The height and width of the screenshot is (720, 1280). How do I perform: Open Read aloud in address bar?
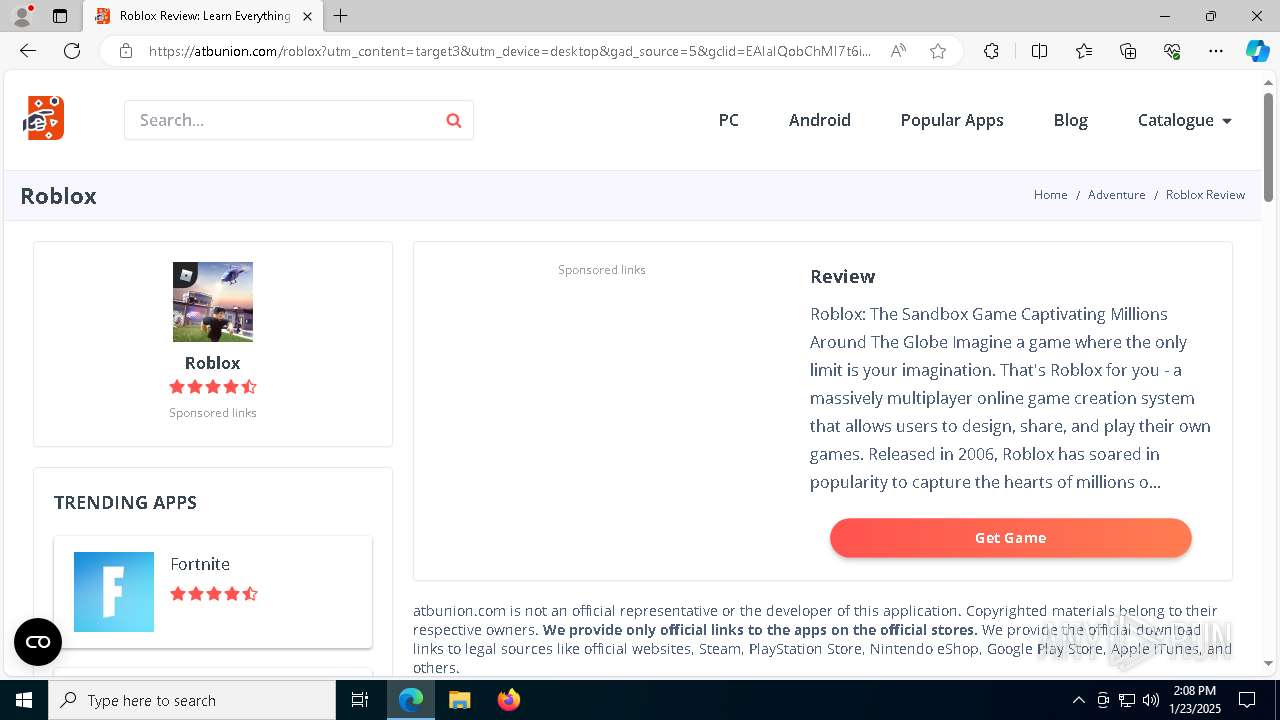pyautogui.click(x=898, y=51)
